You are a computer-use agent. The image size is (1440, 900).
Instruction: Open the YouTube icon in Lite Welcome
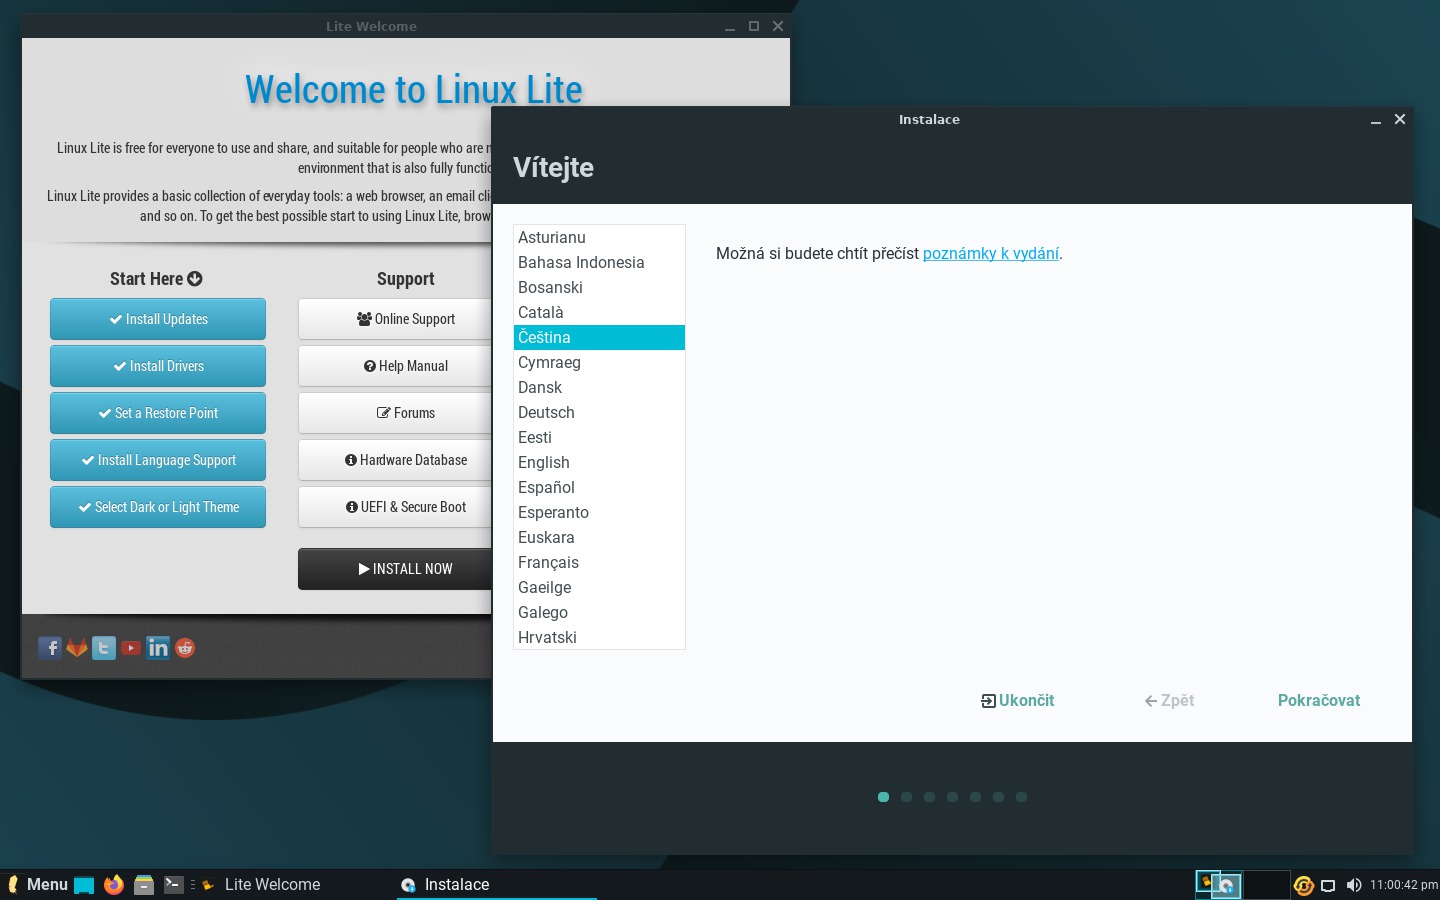(x=131, y=648)
